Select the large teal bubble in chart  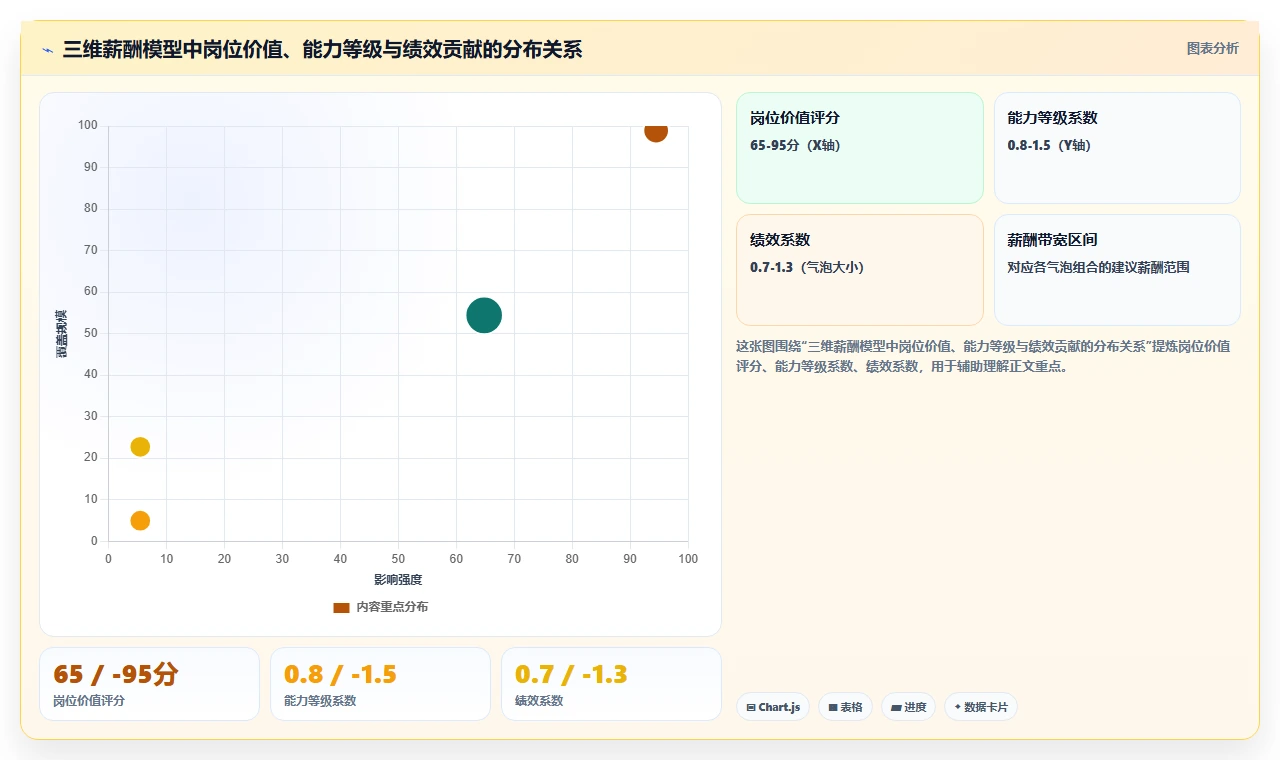[x=484, y=315]
